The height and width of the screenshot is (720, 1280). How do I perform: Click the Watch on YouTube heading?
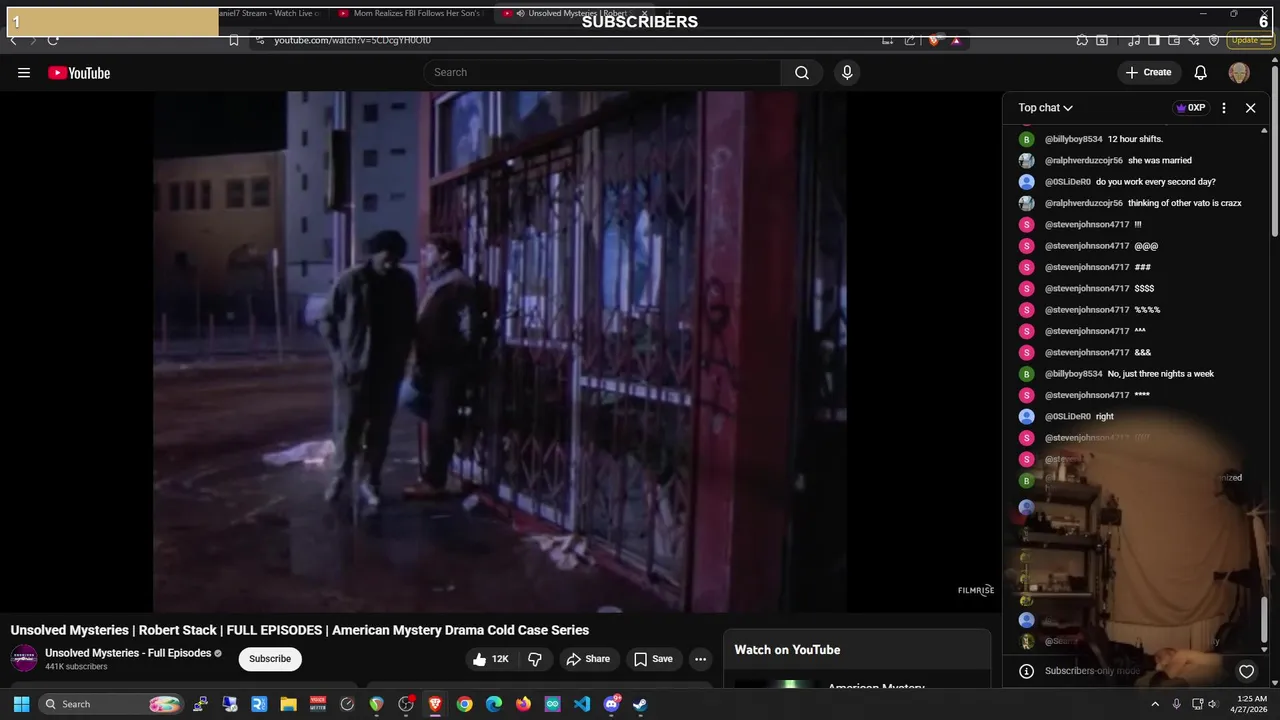787,650
